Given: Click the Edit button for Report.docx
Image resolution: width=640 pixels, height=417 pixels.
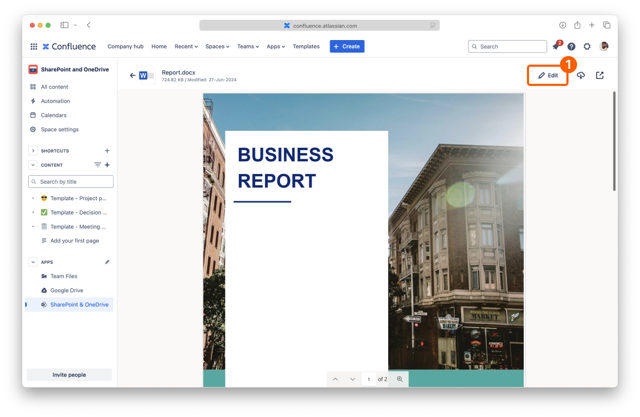Looking at the screenshot, I should (548, 76).
